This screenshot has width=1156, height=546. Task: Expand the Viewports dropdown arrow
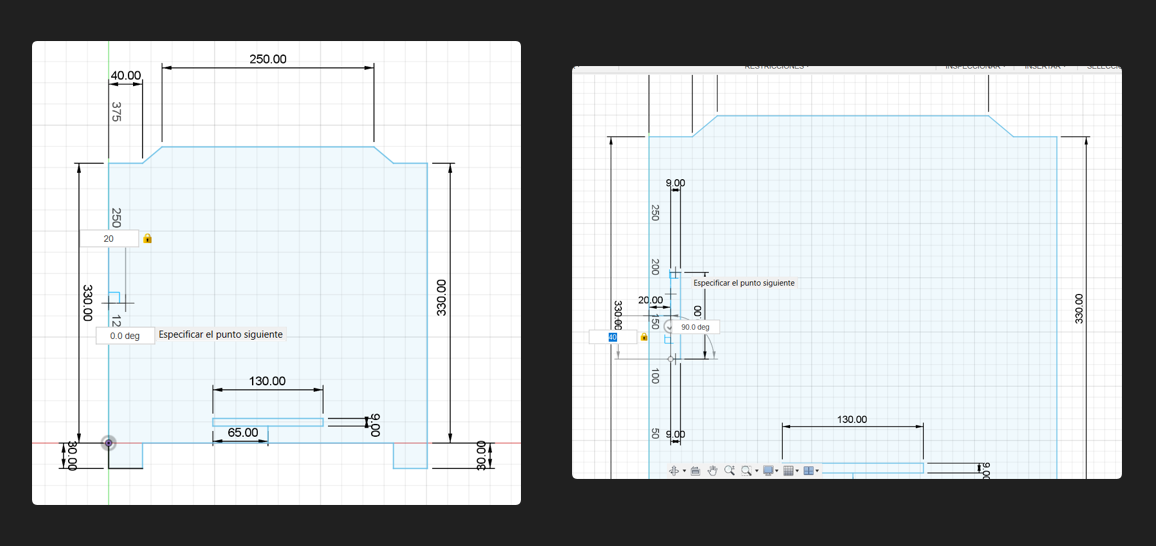pos(818,471)
